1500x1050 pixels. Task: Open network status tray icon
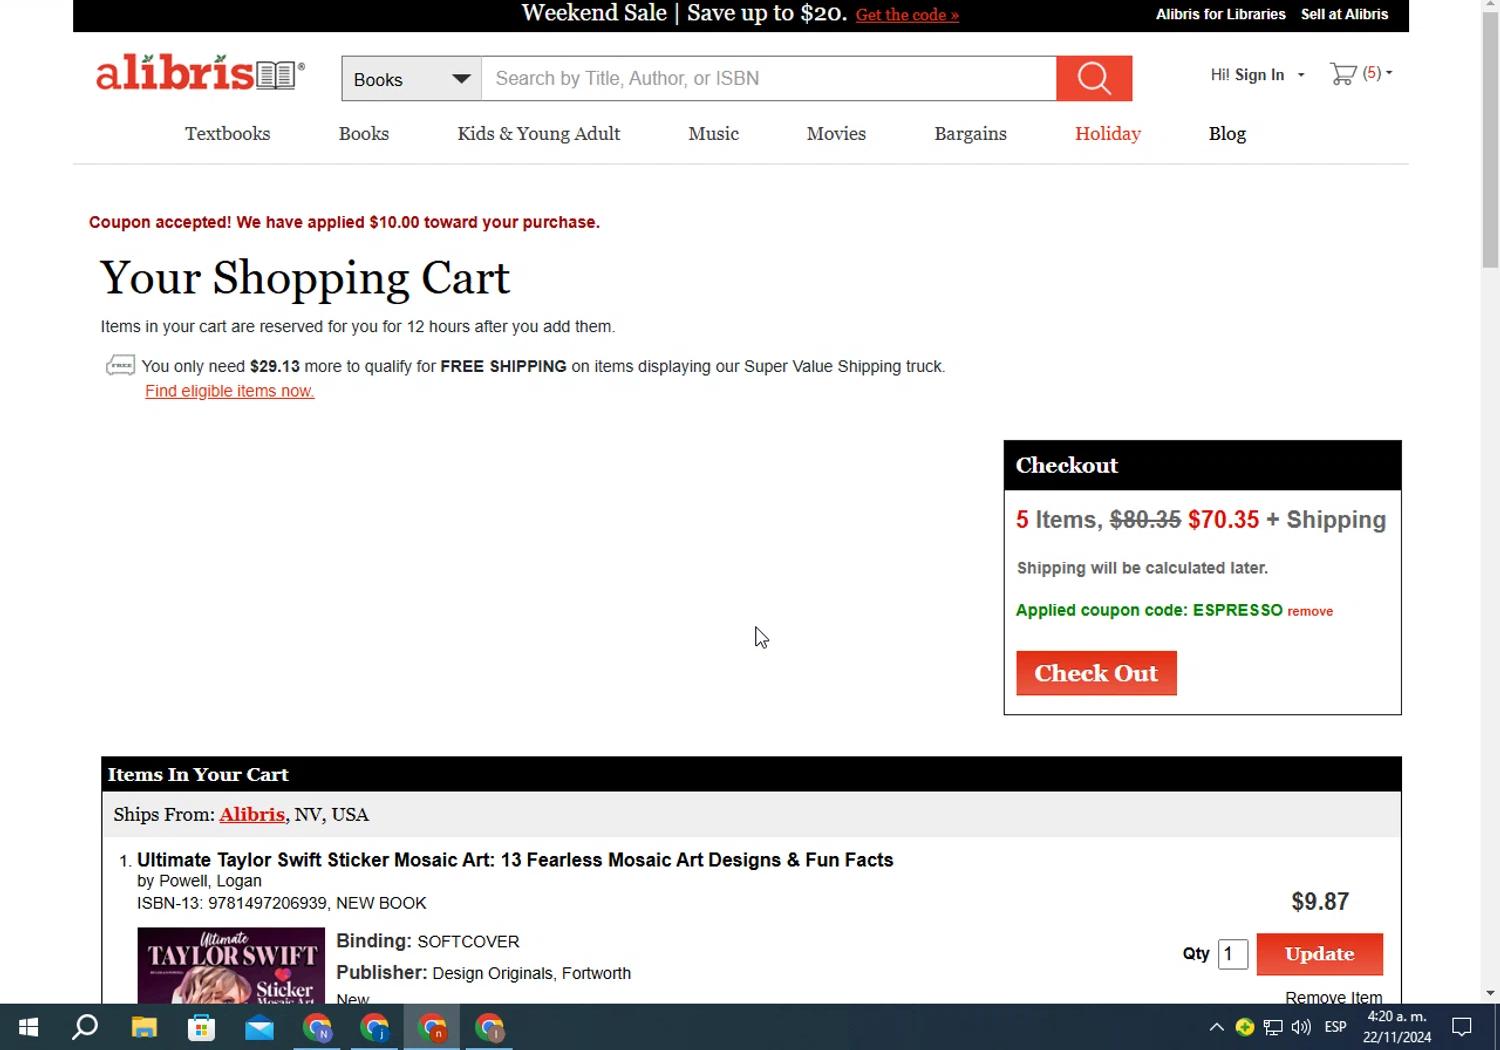click(1273, 1027)
